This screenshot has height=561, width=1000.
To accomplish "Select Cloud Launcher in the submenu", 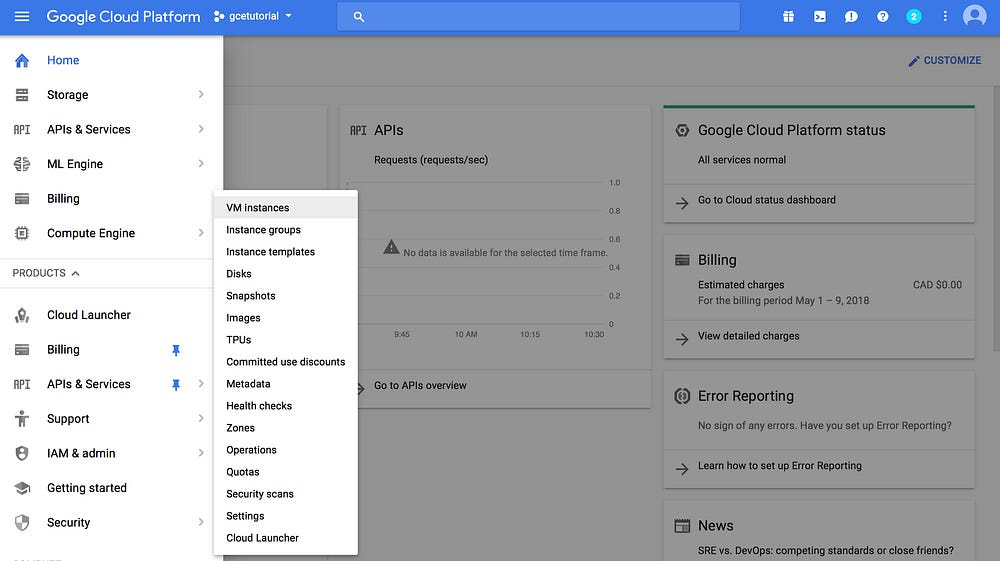I will (x=286, y=537).
